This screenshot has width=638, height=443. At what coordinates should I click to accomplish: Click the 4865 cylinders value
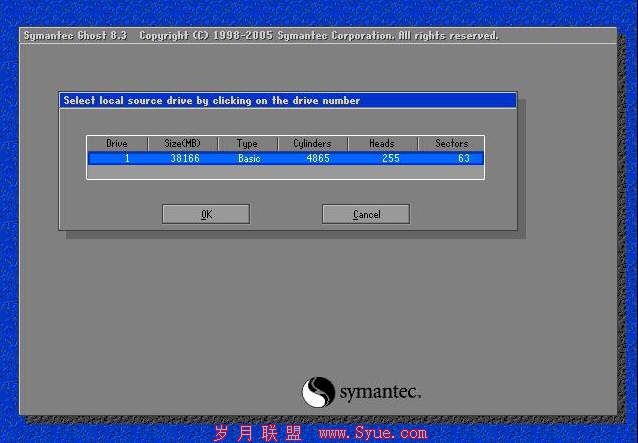pyautogui.click(x=318, y=158)
